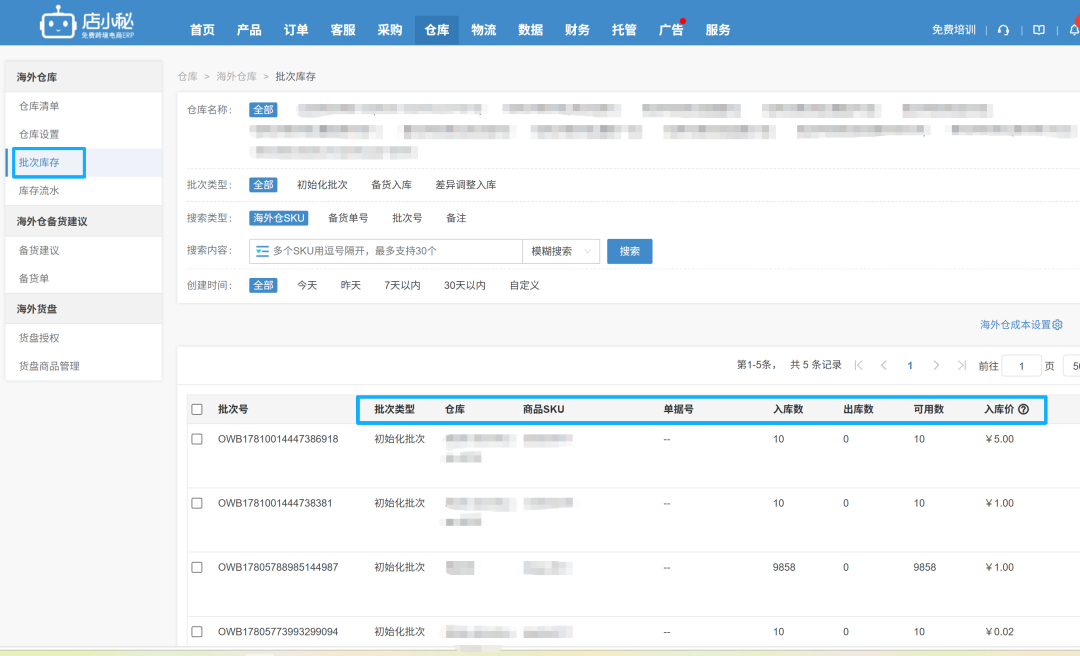Set search type to 备货单号

pos(348,218)
